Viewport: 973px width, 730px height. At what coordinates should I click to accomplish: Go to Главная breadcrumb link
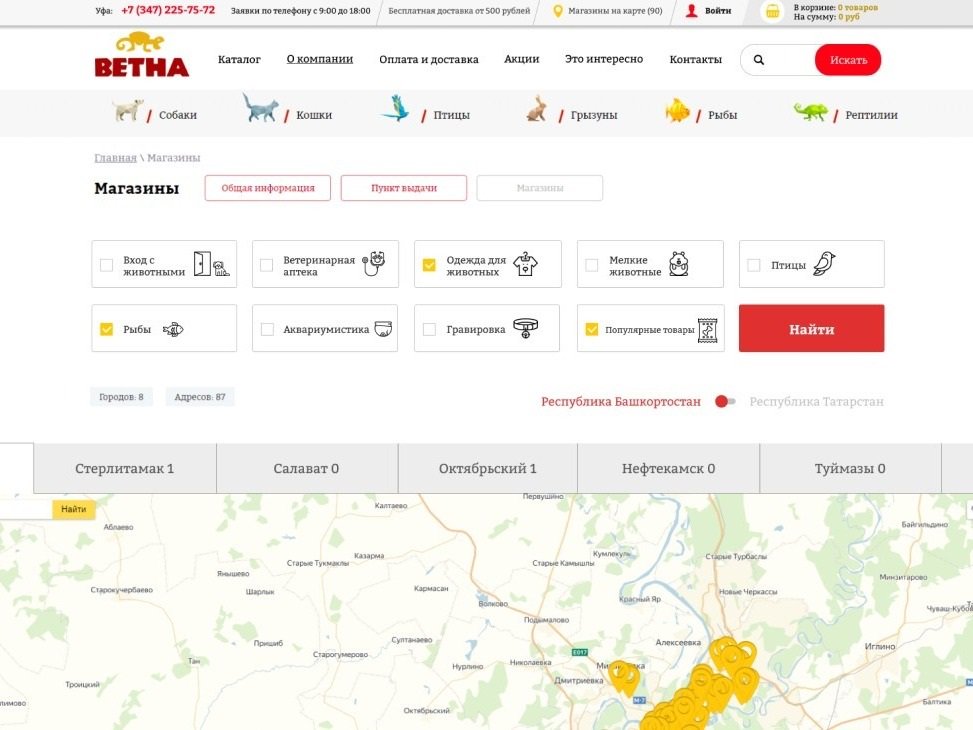pyautogui.click(x=115, y=158)
